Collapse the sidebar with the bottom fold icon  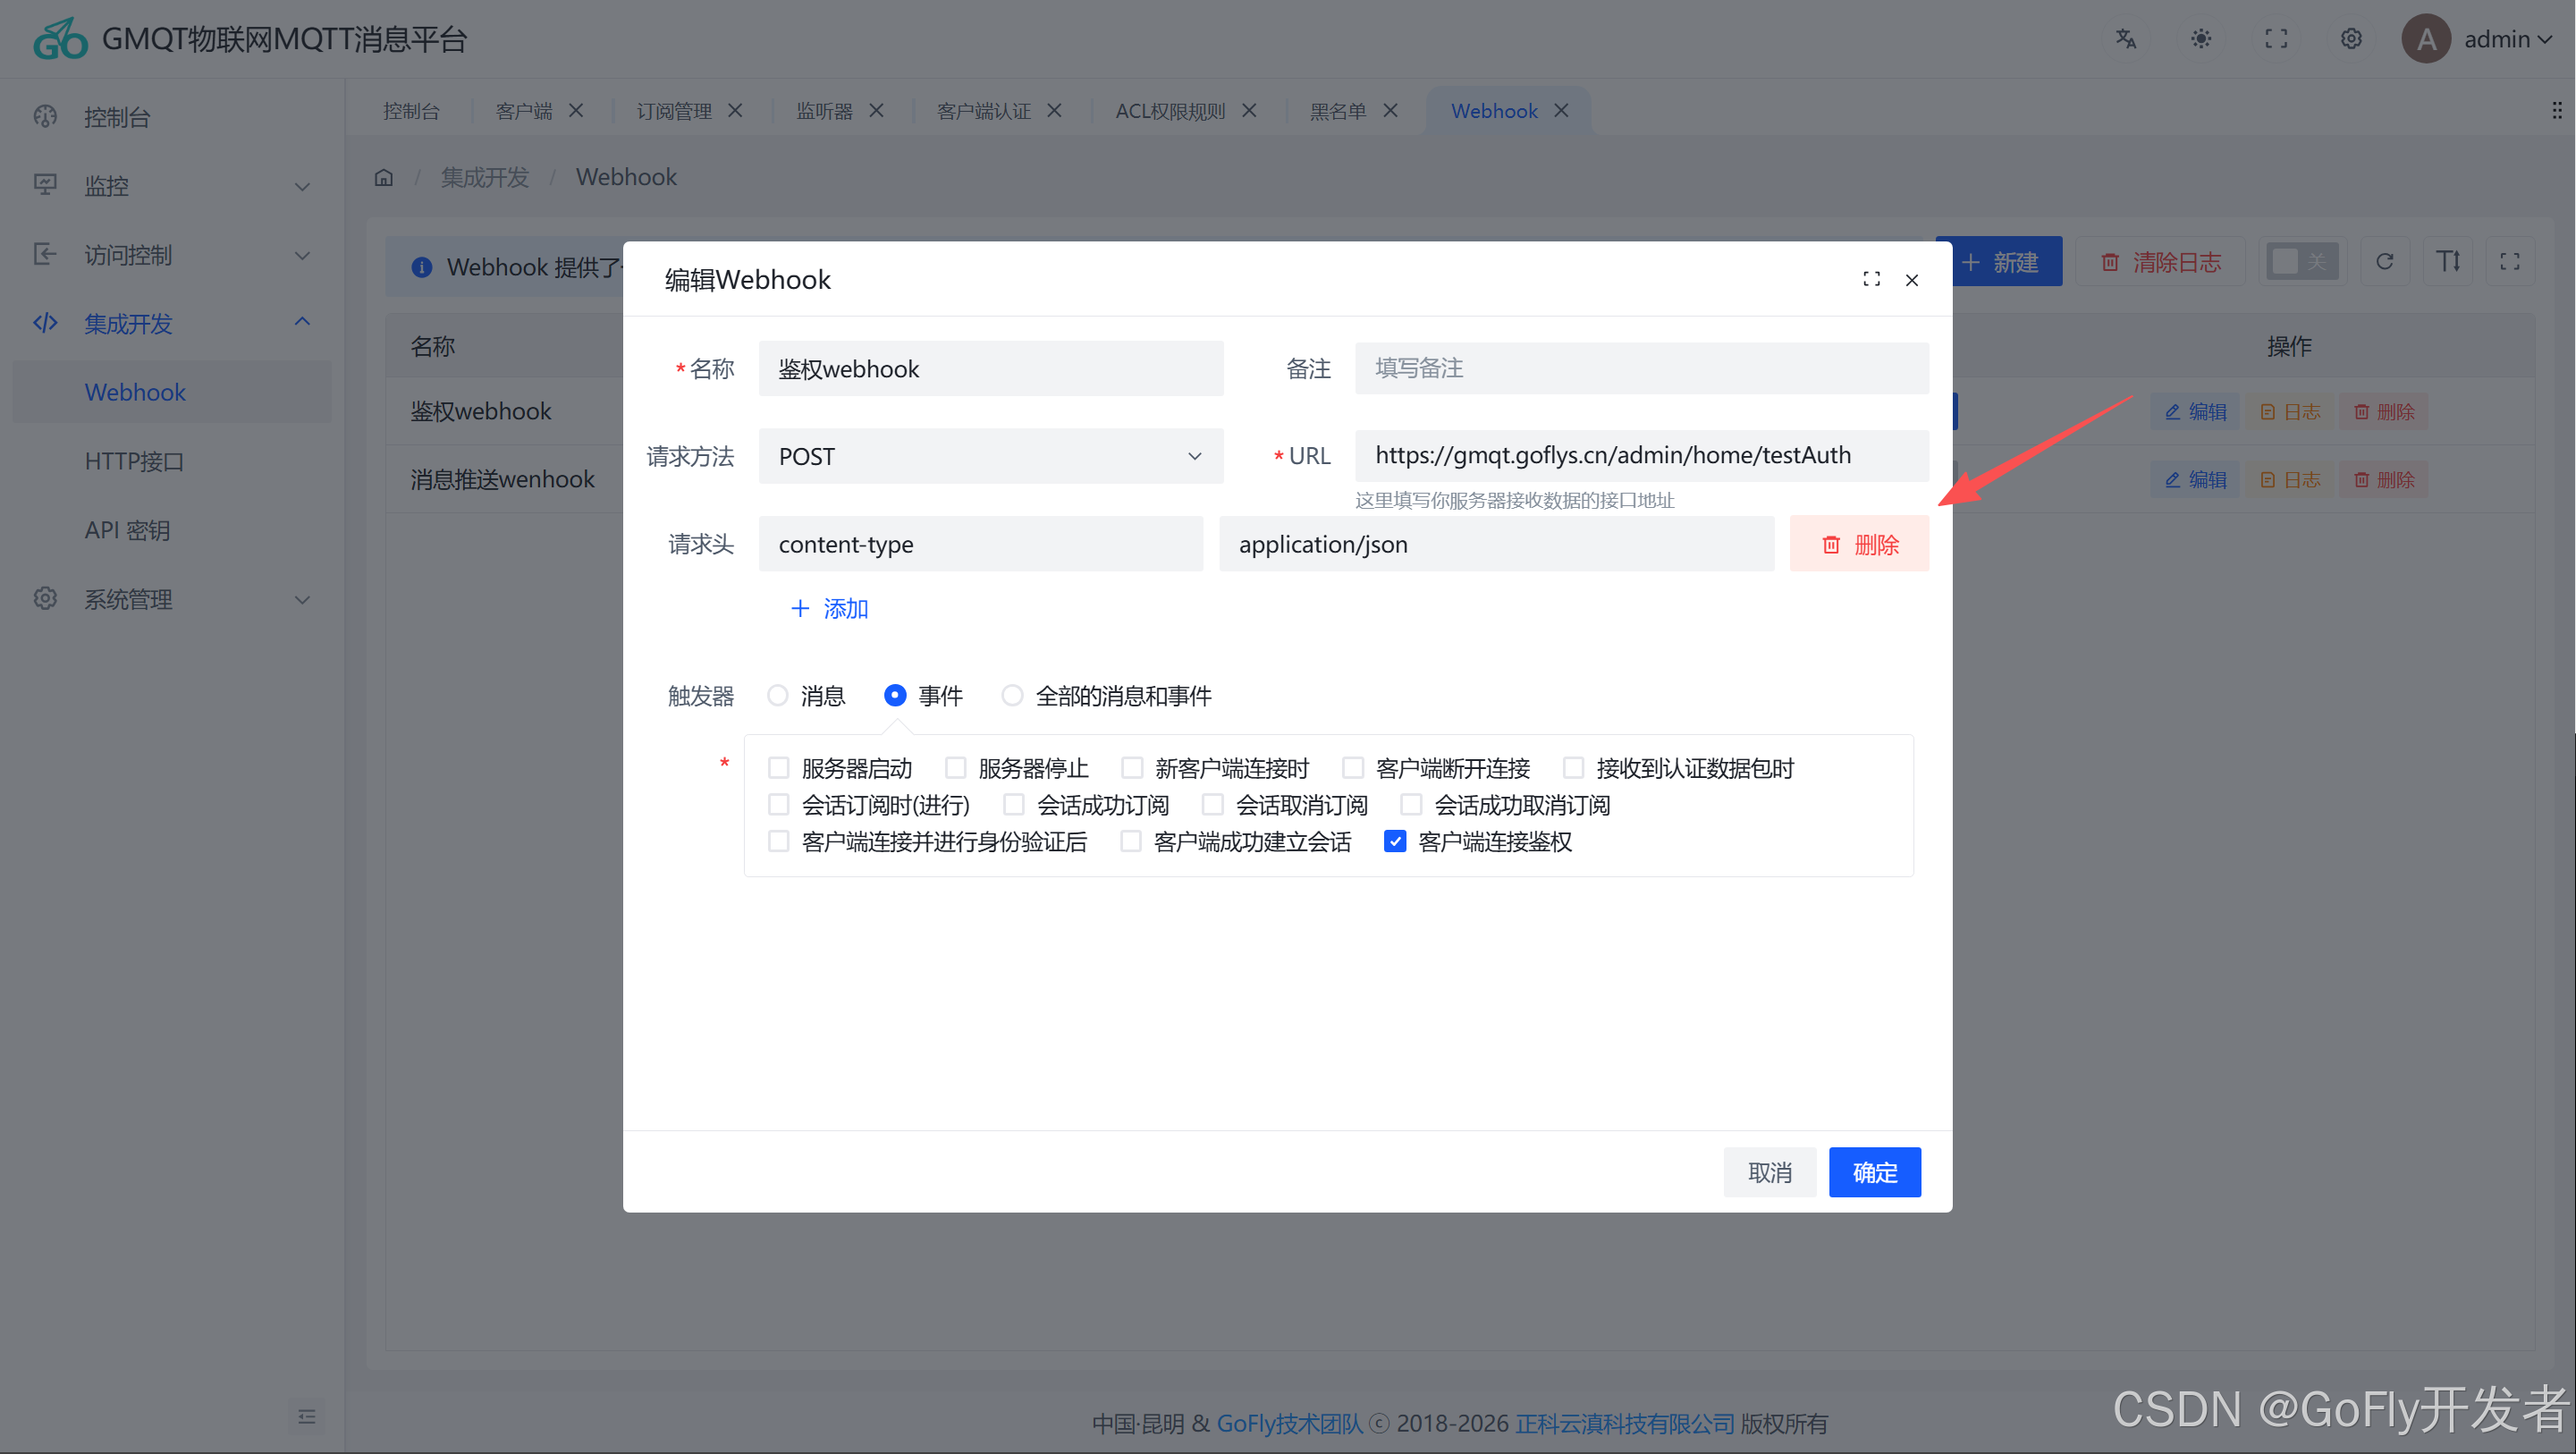[x=307, y=1417]
